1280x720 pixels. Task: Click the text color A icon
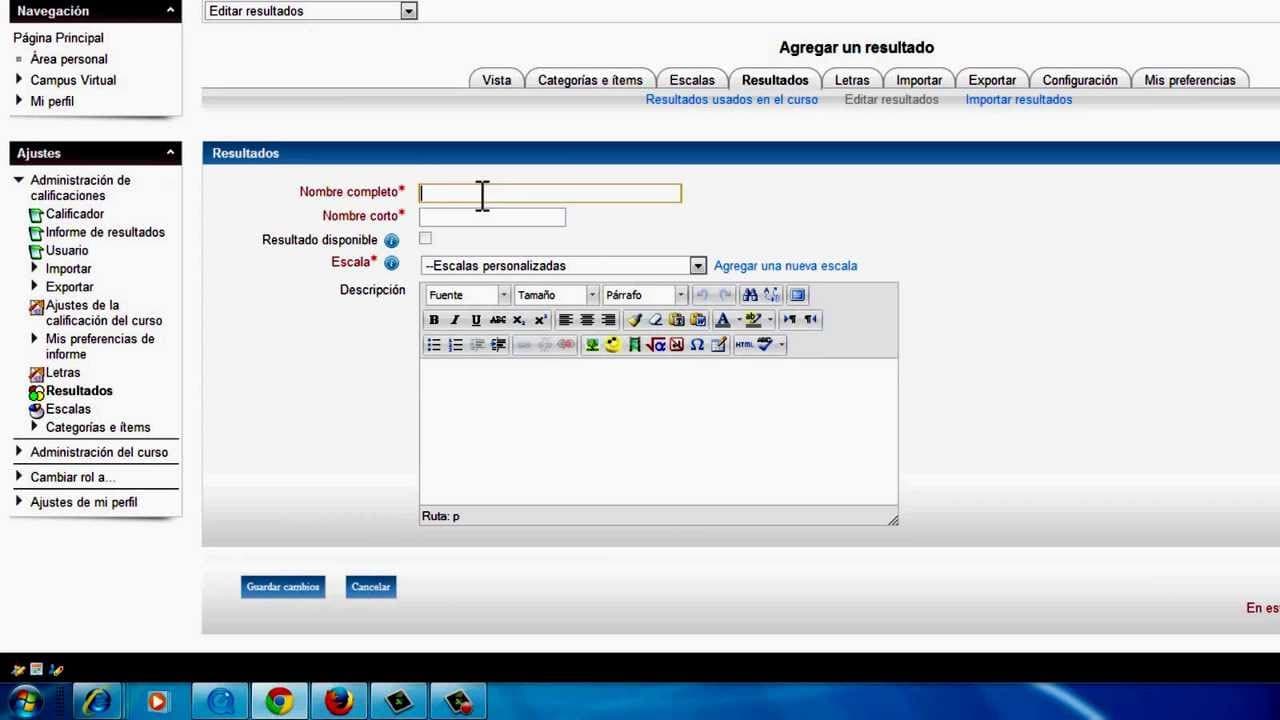click(x=723, y=320)
